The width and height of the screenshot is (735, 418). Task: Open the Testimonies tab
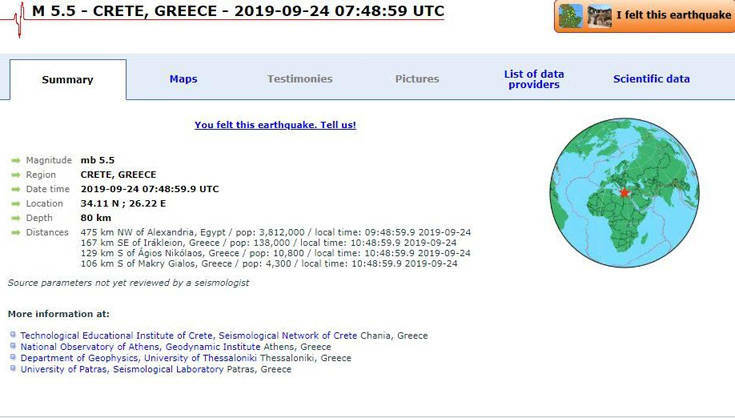300,79
